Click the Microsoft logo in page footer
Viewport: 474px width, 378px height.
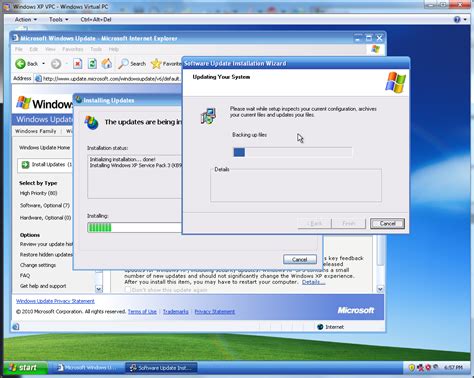click(x=356, y=310)
